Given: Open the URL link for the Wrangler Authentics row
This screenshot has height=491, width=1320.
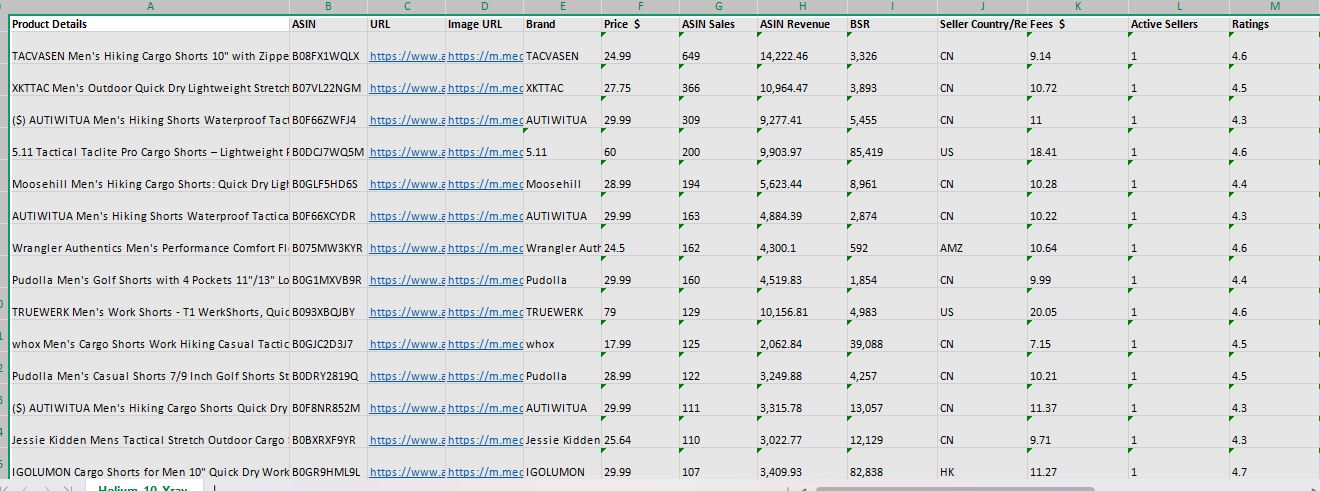Looking at the screenshot, I should 407,248.
